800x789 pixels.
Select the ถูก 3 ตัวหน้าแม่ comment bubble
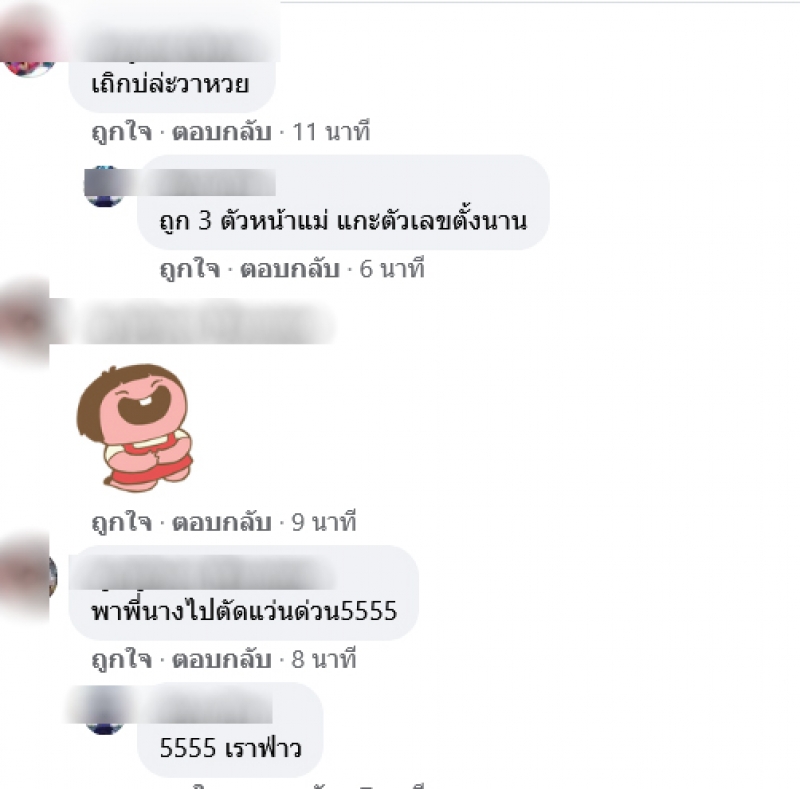coord(343,203)
